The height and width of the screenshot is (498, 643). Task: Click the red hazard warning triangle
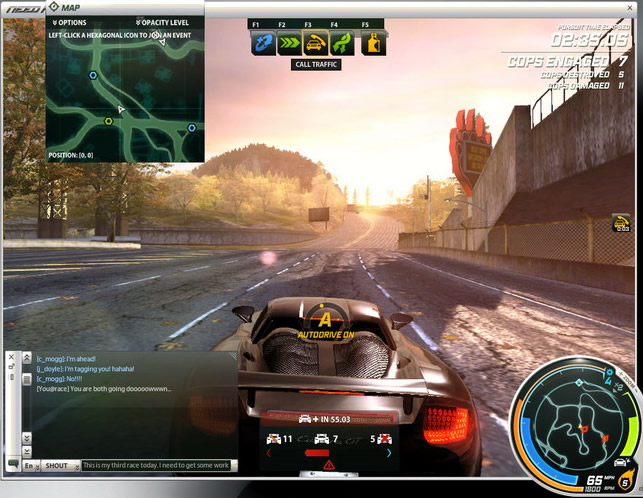tap(328, 465)
